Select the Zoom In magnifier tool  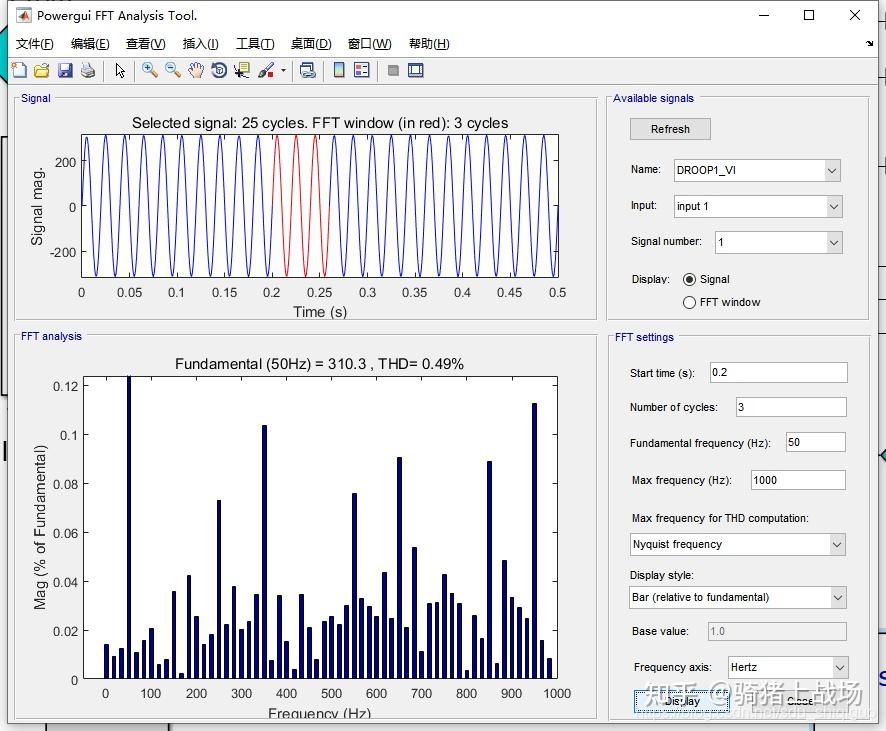[149, 70]
